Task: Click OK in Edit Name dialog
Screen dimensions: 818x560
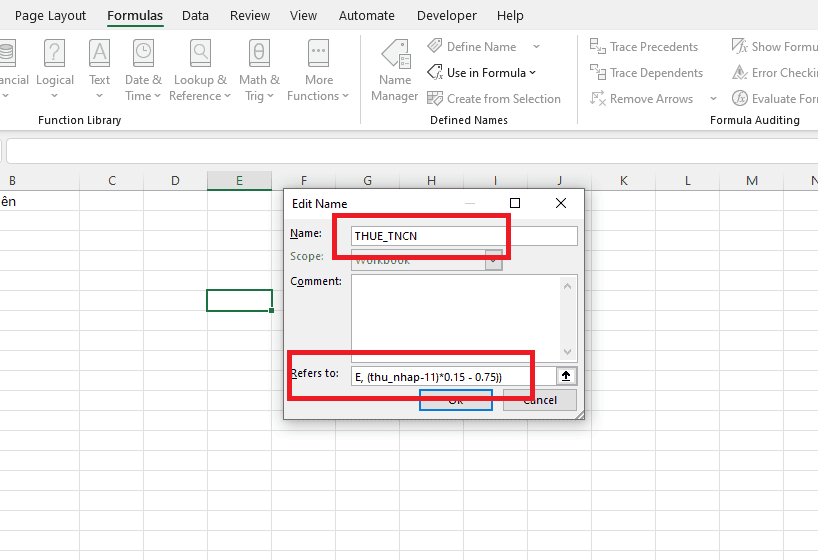Action: (x=455, y=400)
